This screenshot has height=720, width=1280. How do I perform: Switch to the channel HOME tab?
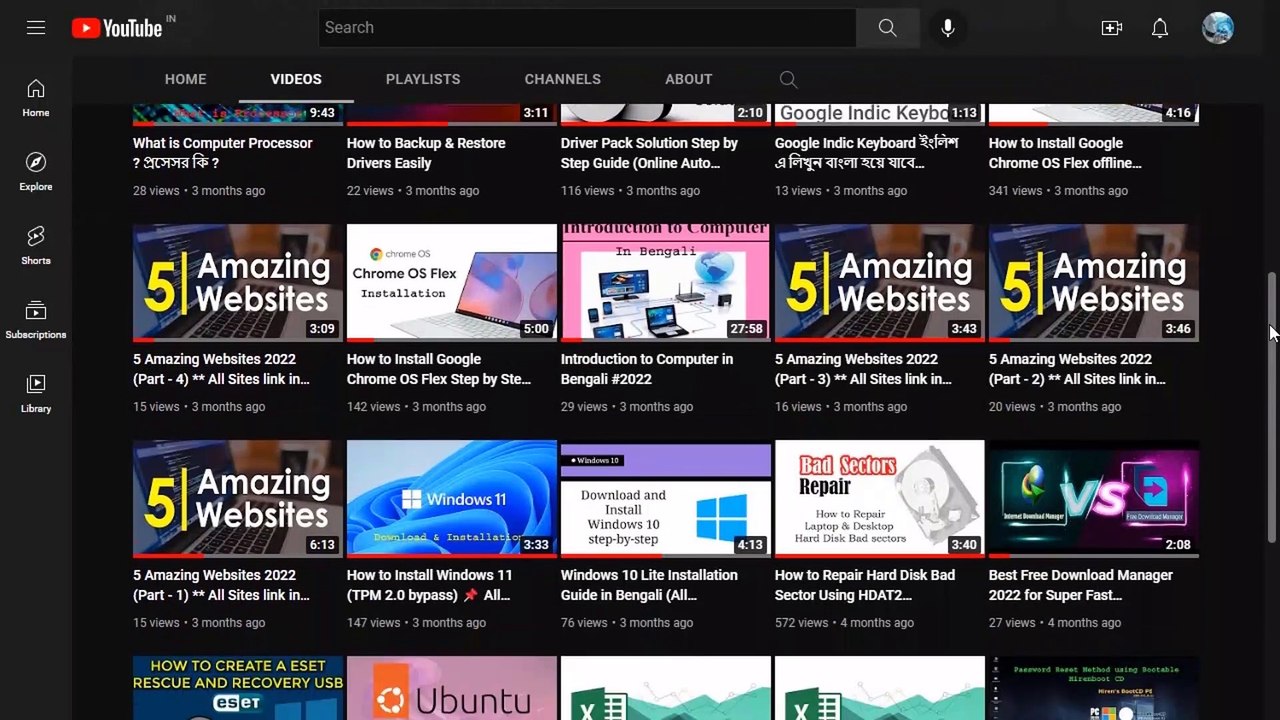tap(186, 79)
